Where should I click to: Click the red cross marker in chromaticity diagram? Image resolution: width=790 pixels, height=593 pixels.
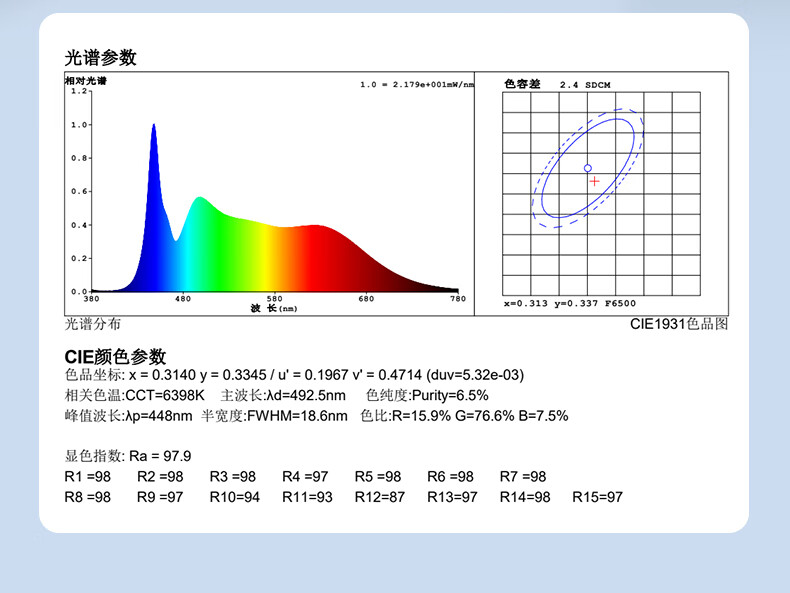click(595, 181)
